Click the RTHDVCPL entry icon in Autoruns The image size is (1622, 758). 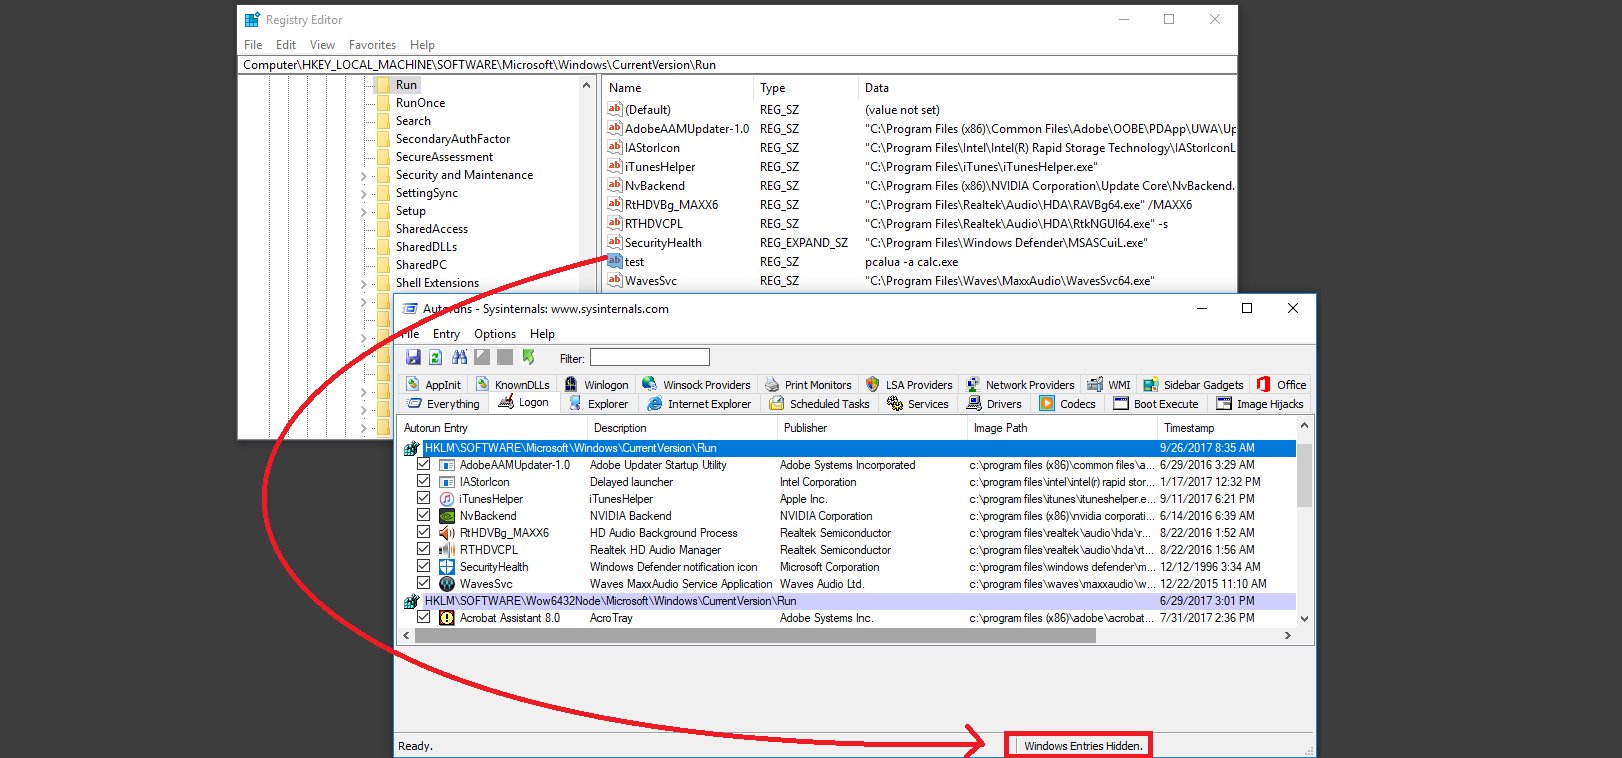click(447, 550)
